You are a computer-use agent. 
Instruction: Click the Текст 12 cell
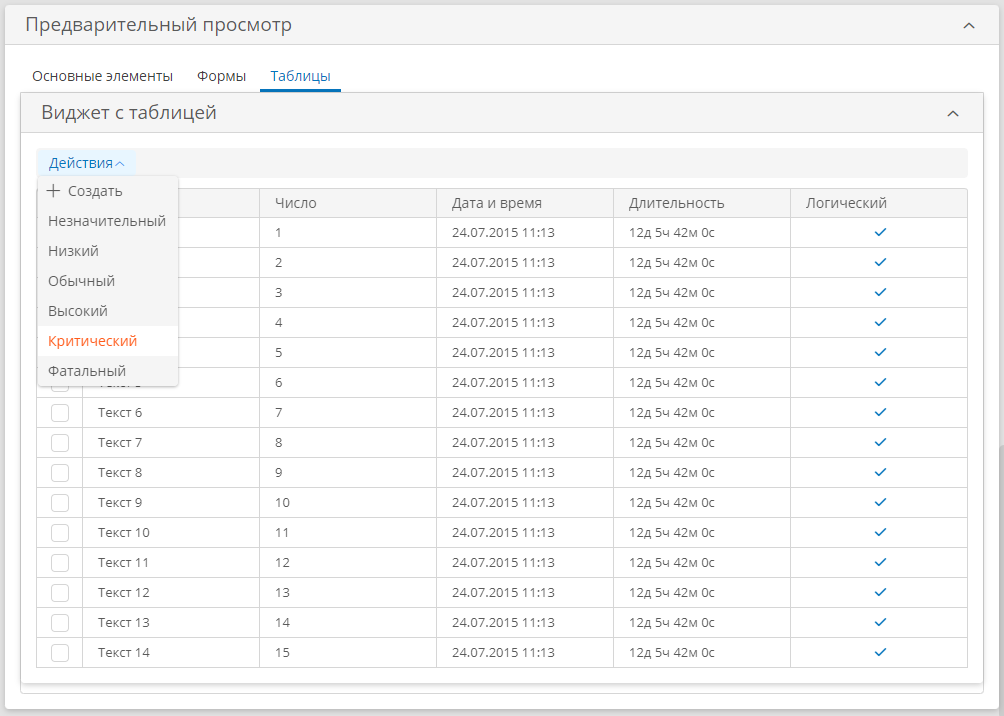point(171,593)
